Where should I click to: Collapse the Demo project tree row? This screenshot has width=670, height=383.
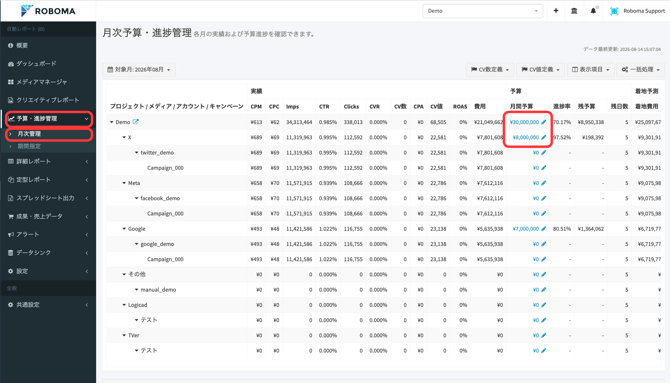112,122
